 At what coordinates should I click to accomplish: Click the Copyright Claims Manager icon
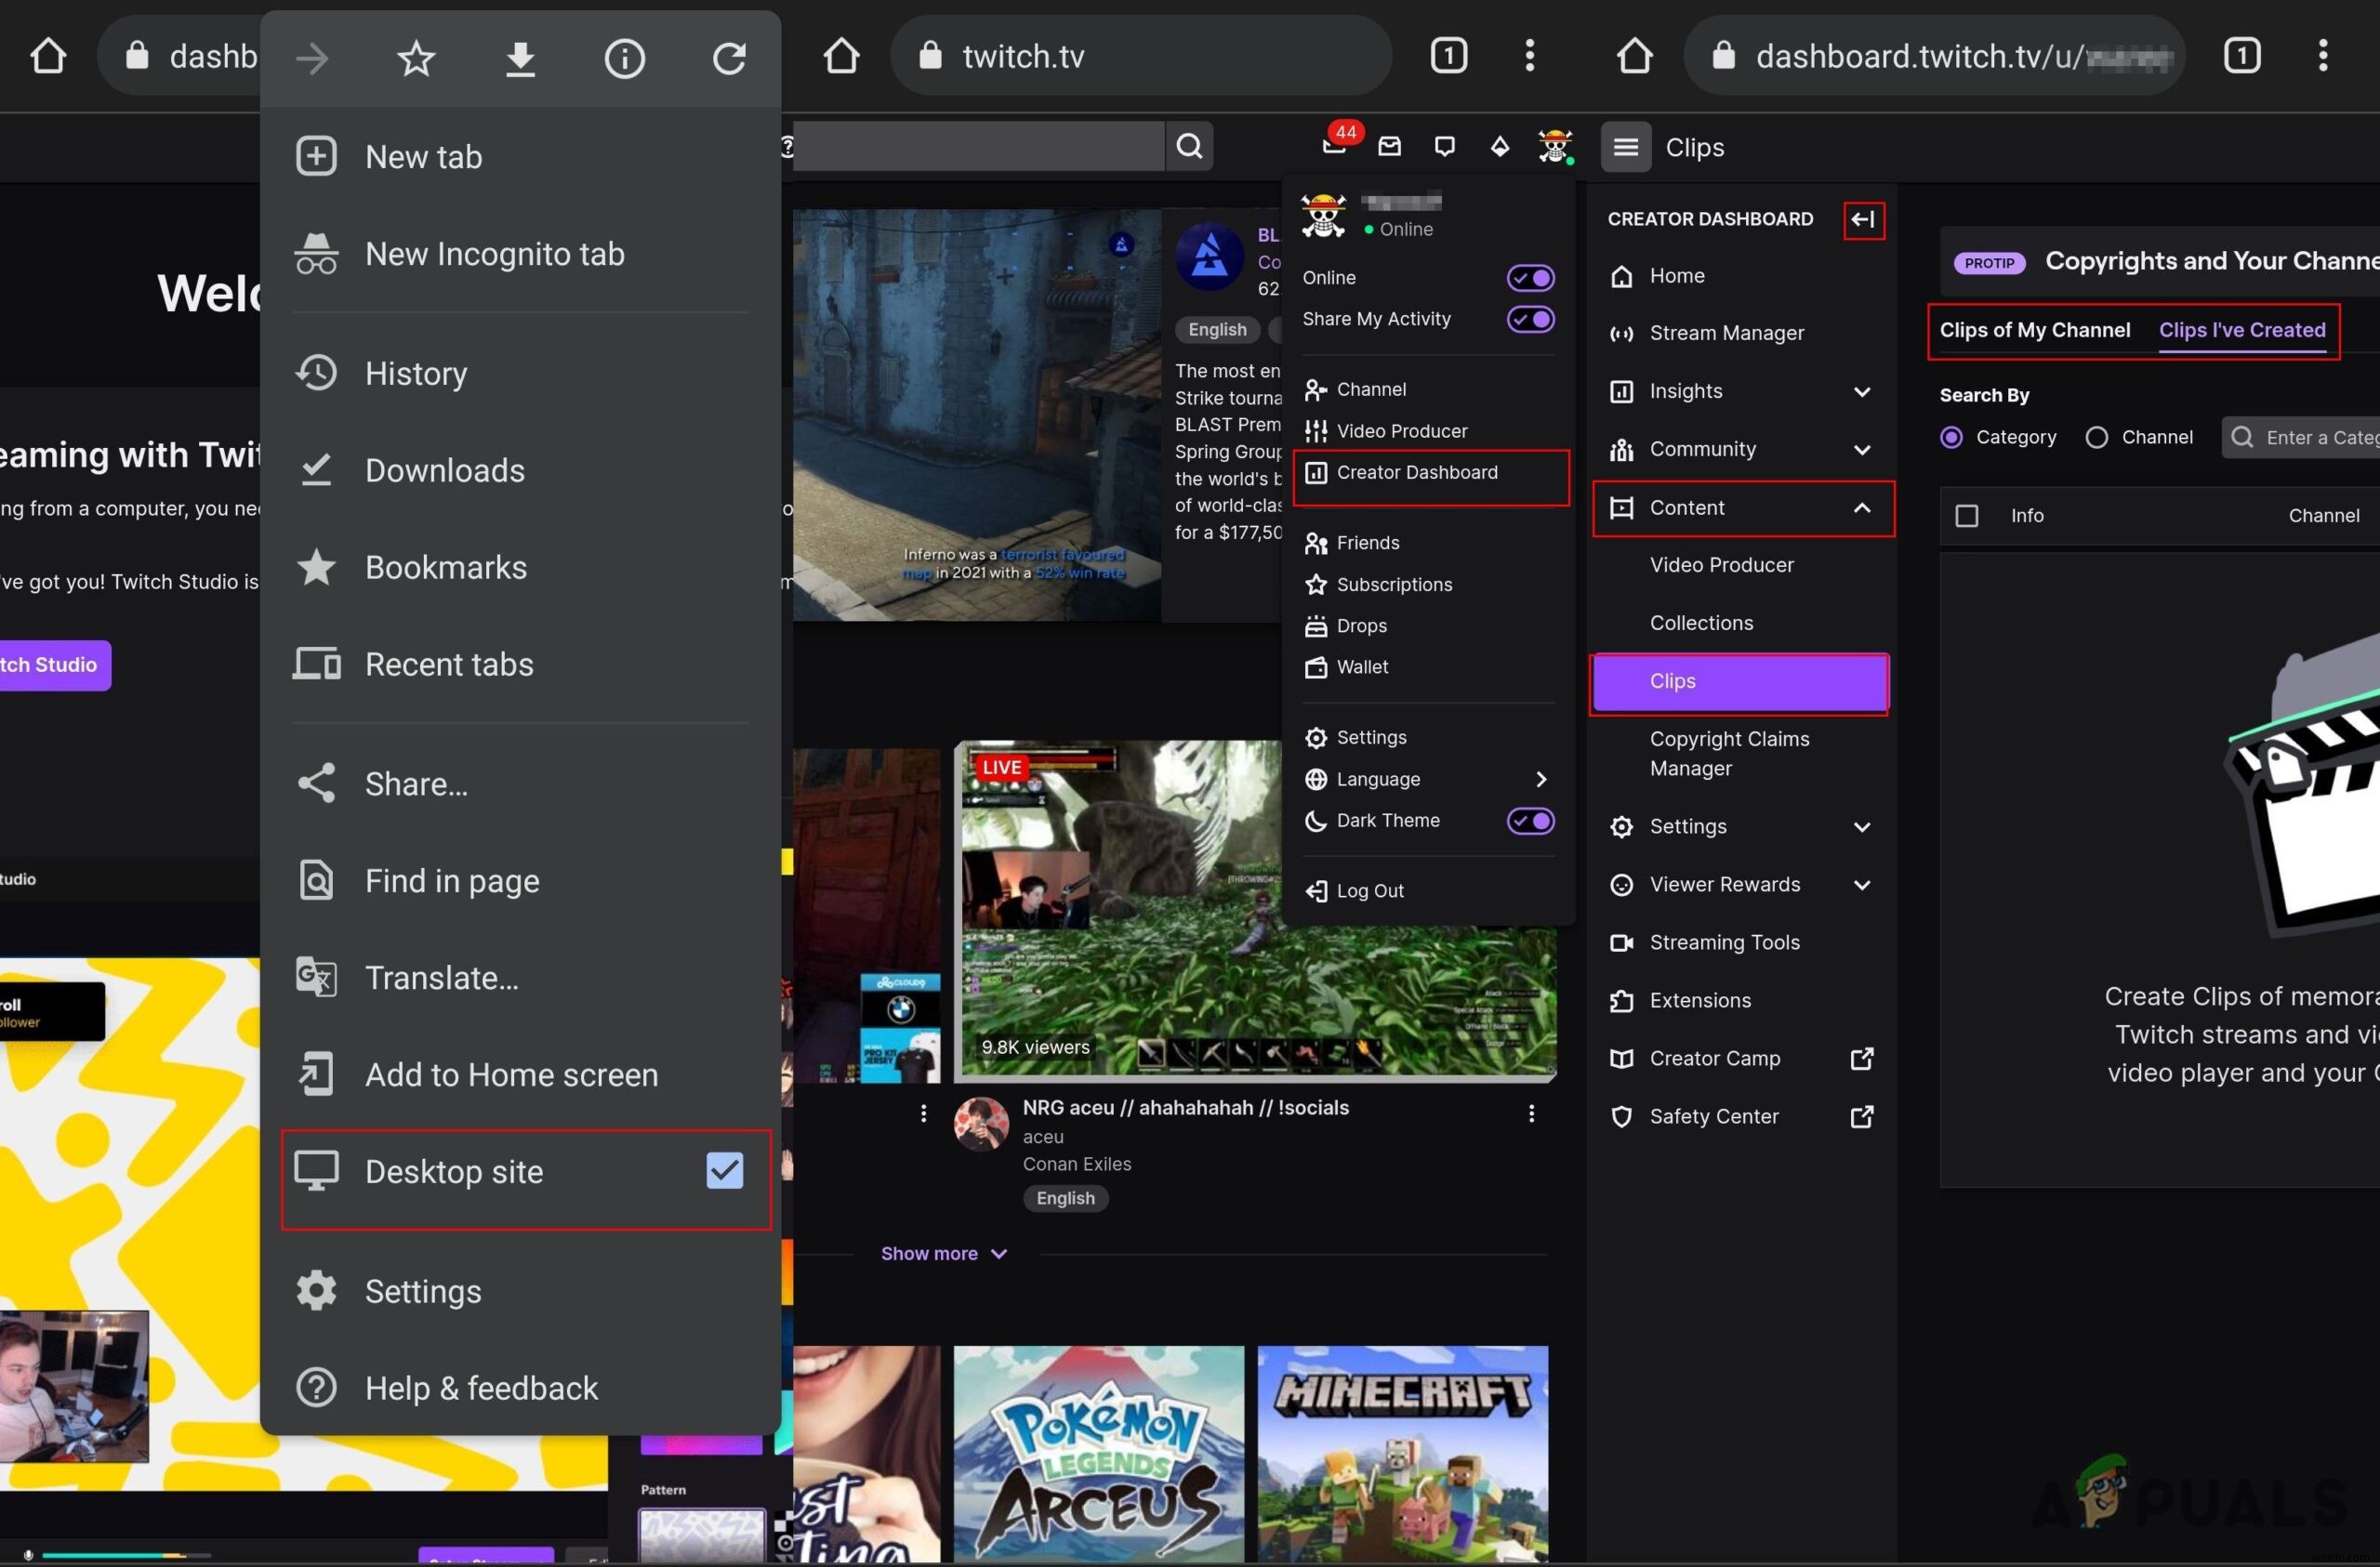pos(1729,752)
